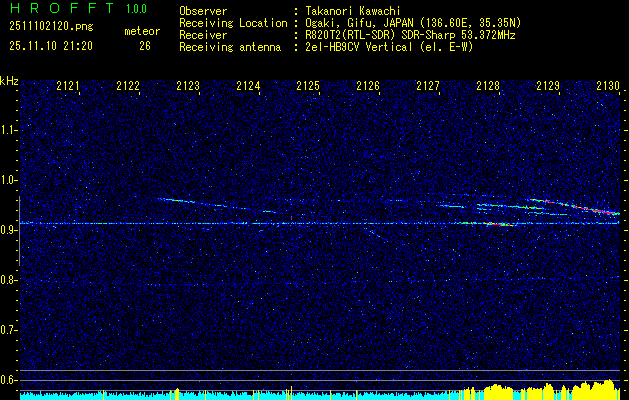Click time marker 2129

click(548, 86)
